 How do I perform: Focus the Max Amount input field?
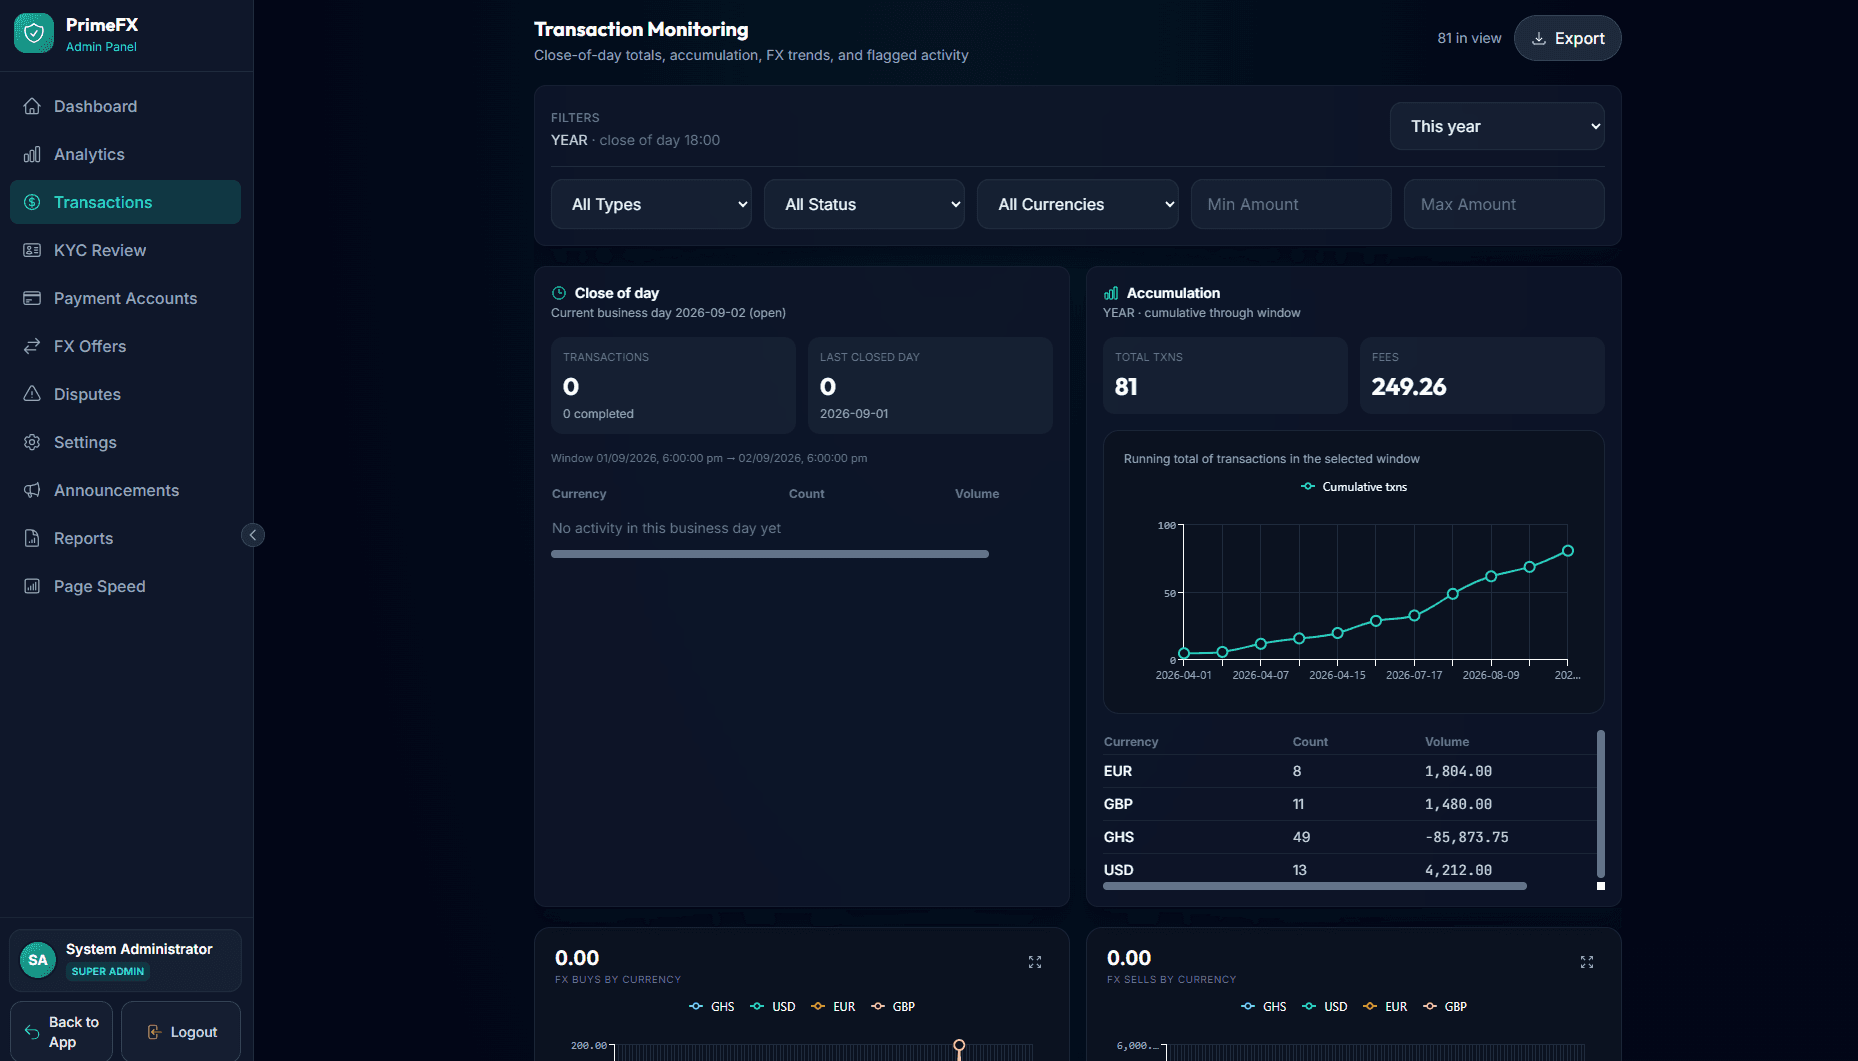tap(1504, 204)
